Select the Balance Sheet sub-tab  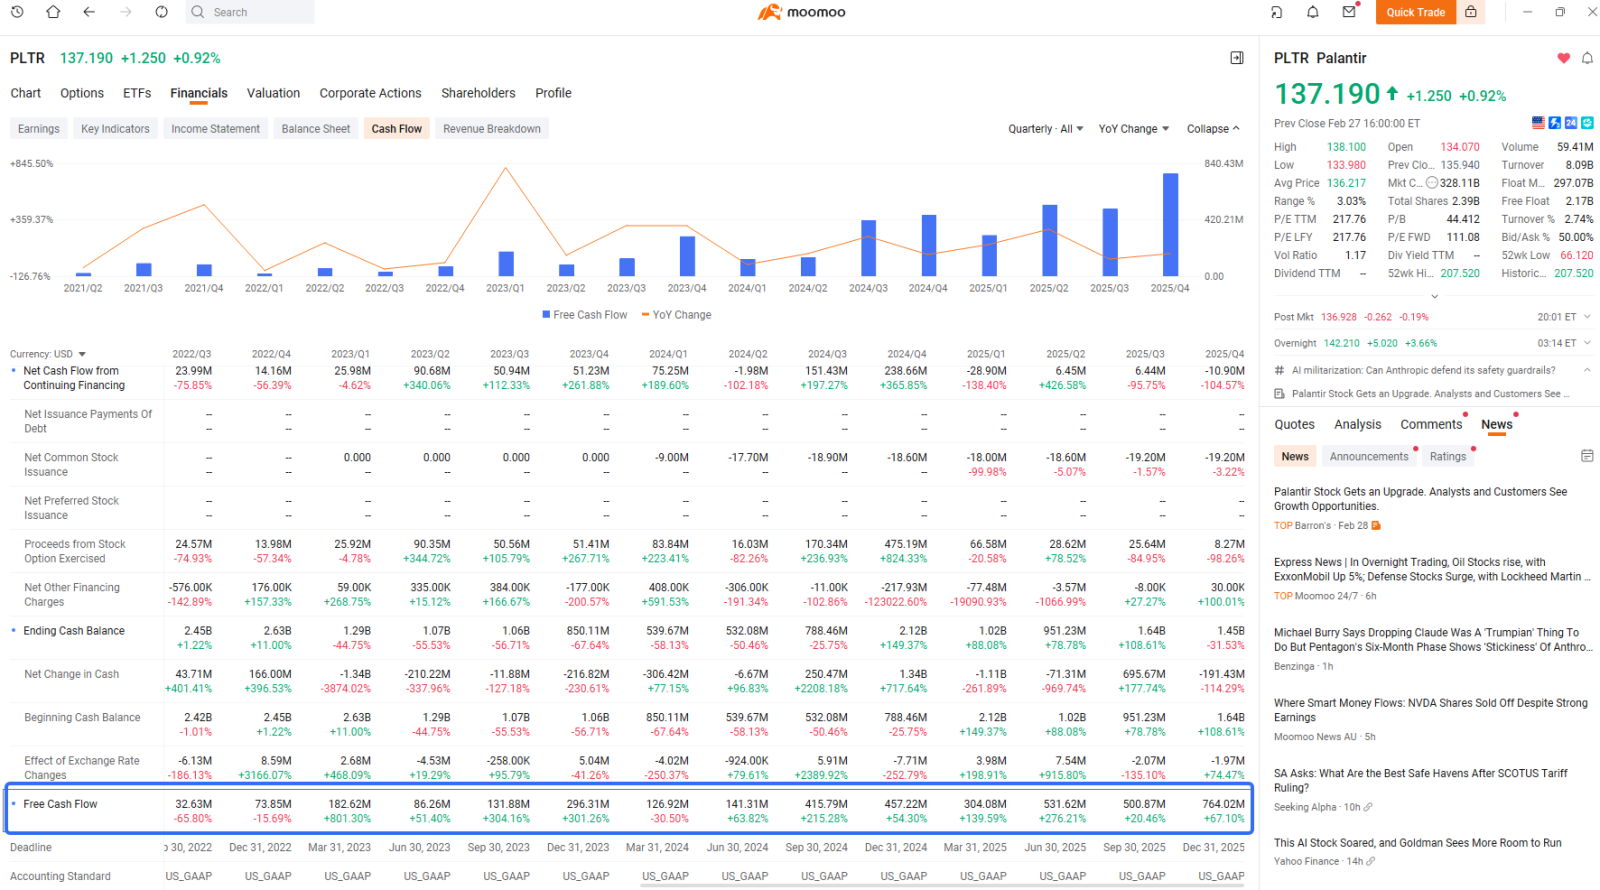(x=316, y=129)
